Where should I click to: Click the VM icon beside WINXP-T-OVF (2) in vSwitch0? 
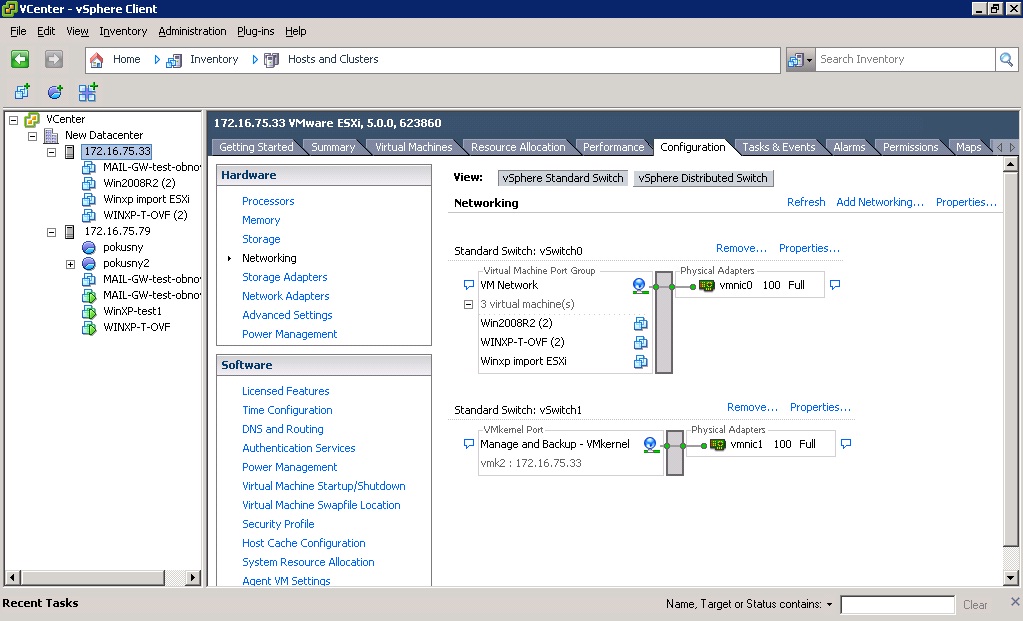(641, 342)
